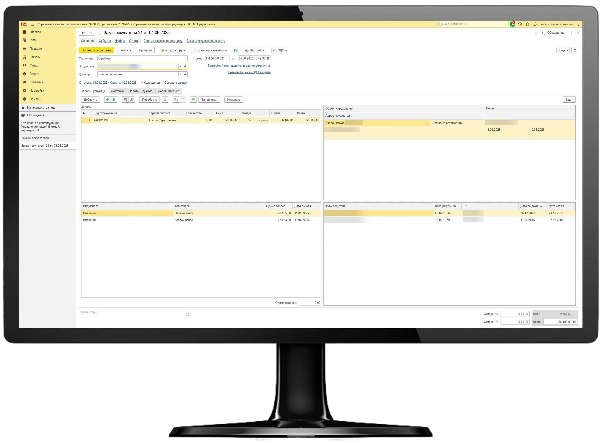This screenshot has height=443, width=602.
Task: Open the first section icon in left sidebar
Action: point(22,32)
